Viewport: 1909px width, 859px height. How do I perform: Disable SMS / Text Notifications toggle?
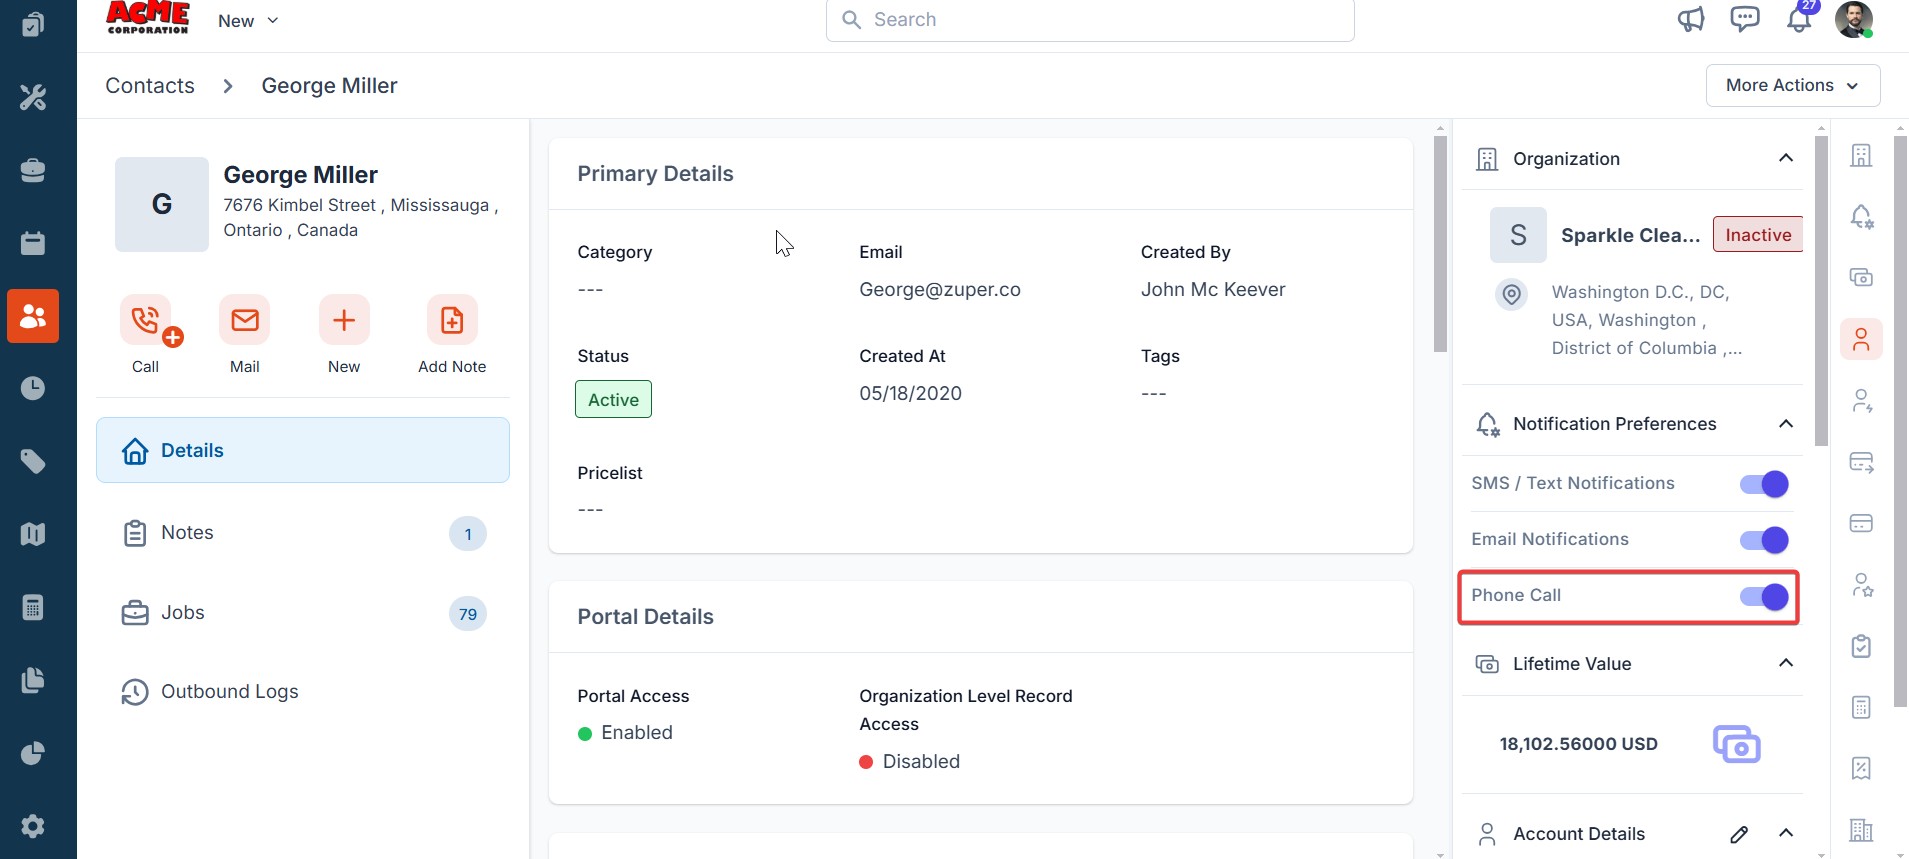[x=1764, y=484]
